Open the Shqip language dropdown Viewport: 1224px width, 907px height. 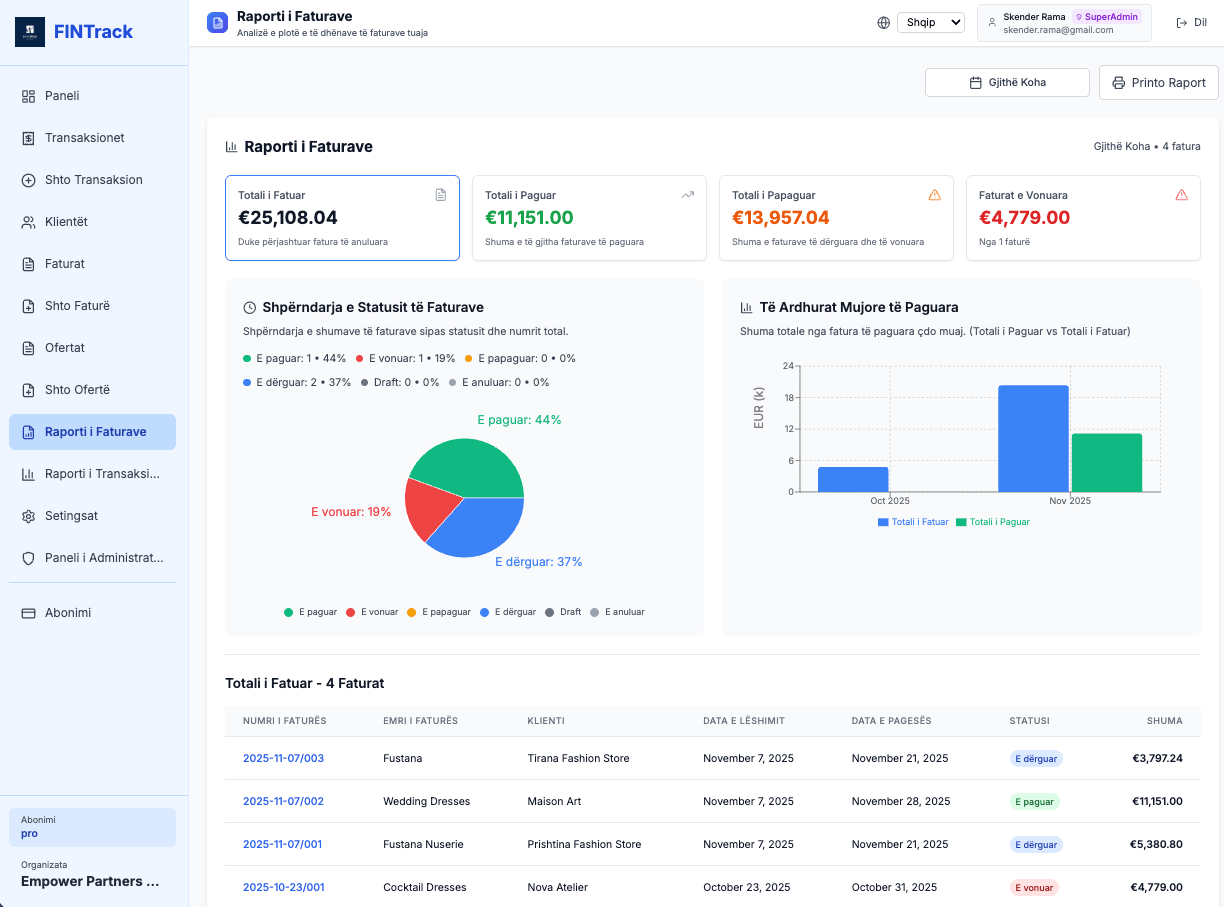[x=930, y=21]
